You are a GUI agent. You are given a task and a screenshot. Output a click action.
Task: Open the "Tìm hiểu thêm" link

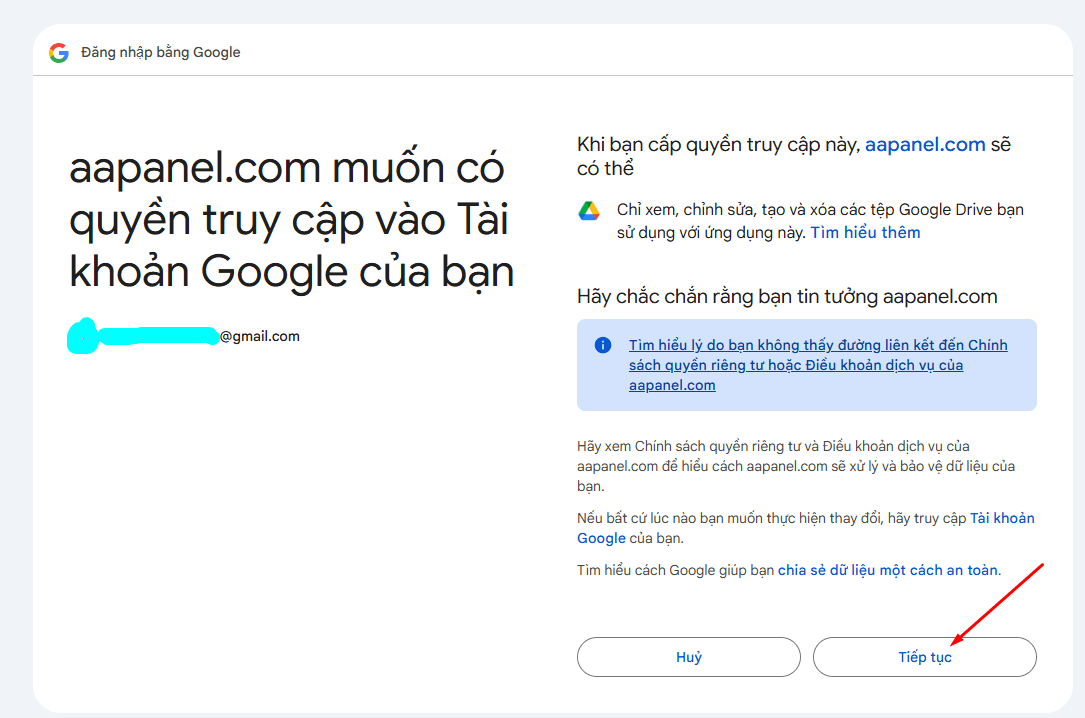click(x=865, y=233)
